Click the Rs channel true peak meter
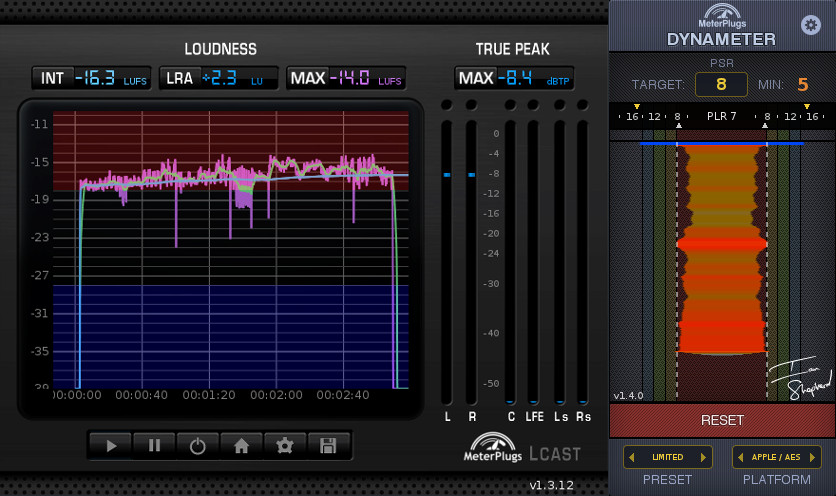The width and height of the screenshot is (836, 496). pos(583,262)
